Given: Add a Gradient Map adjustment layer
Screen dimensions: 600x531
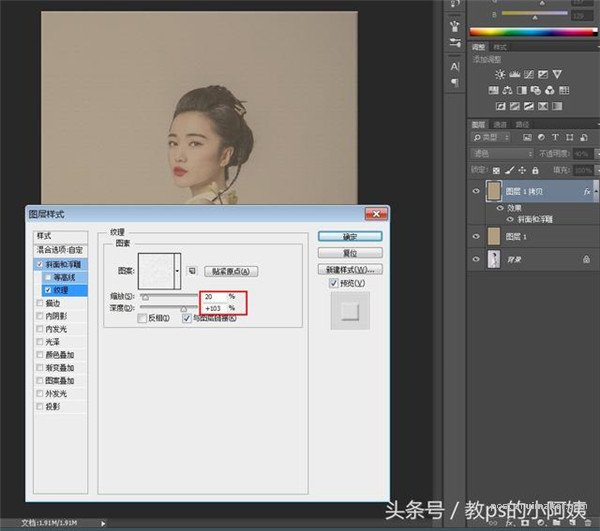Looking at the screenshot, I should pos(557,106).
